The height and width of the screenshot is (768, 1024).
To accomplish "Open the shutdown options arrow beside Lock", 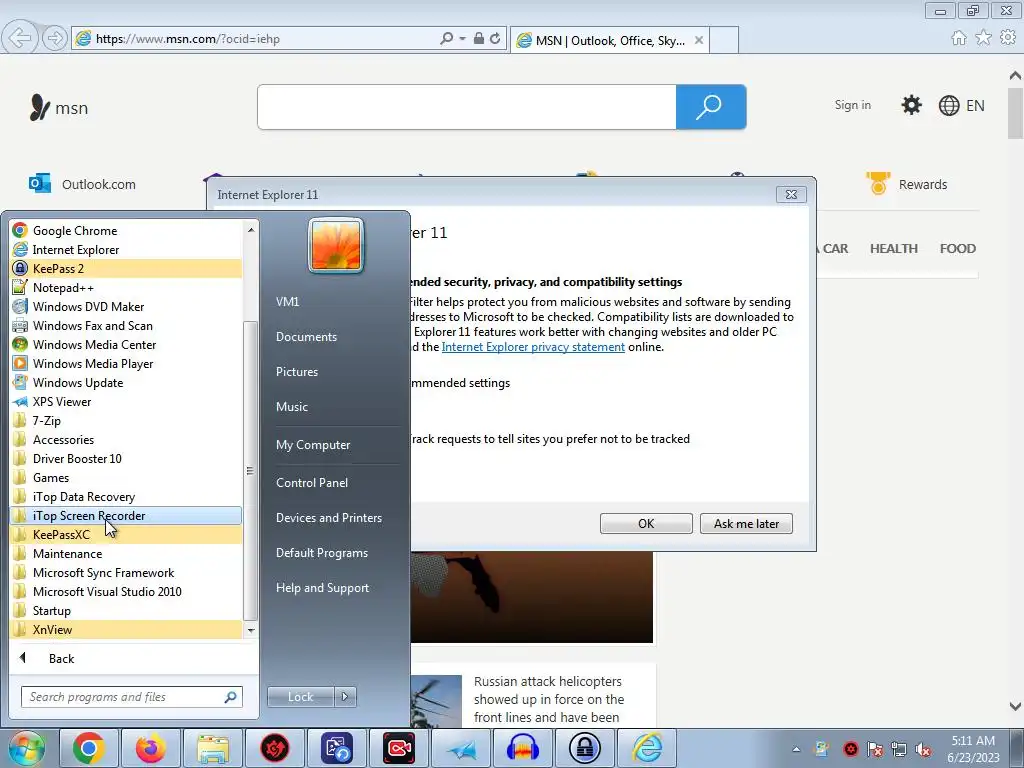I will 345,697.
